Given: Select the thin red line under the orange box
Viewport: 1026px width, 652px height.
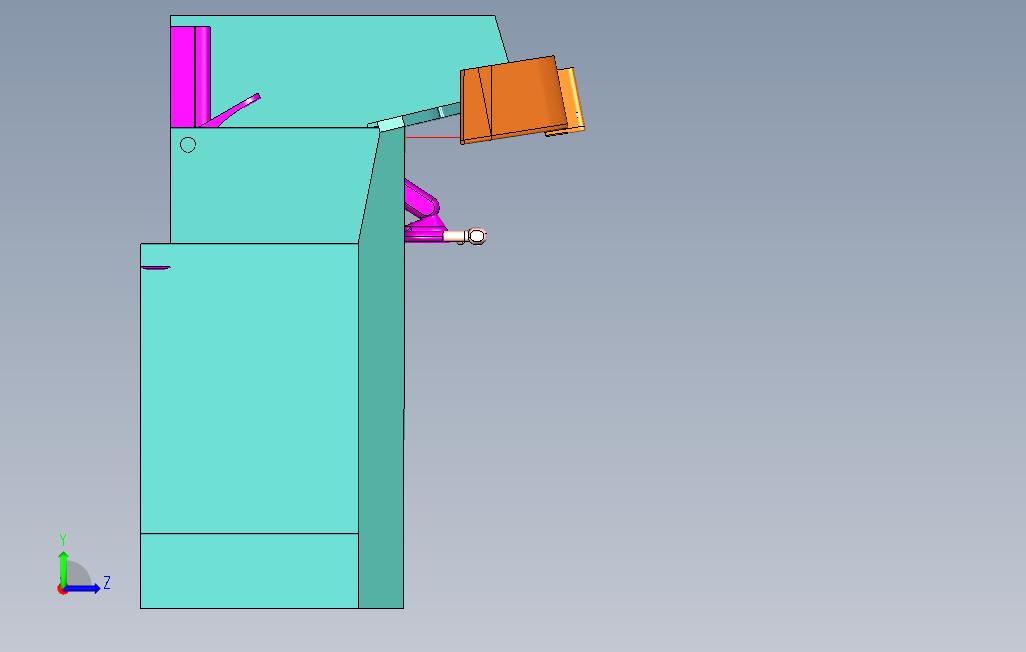Looking at the screenshot, I should [x=432, y=137].
